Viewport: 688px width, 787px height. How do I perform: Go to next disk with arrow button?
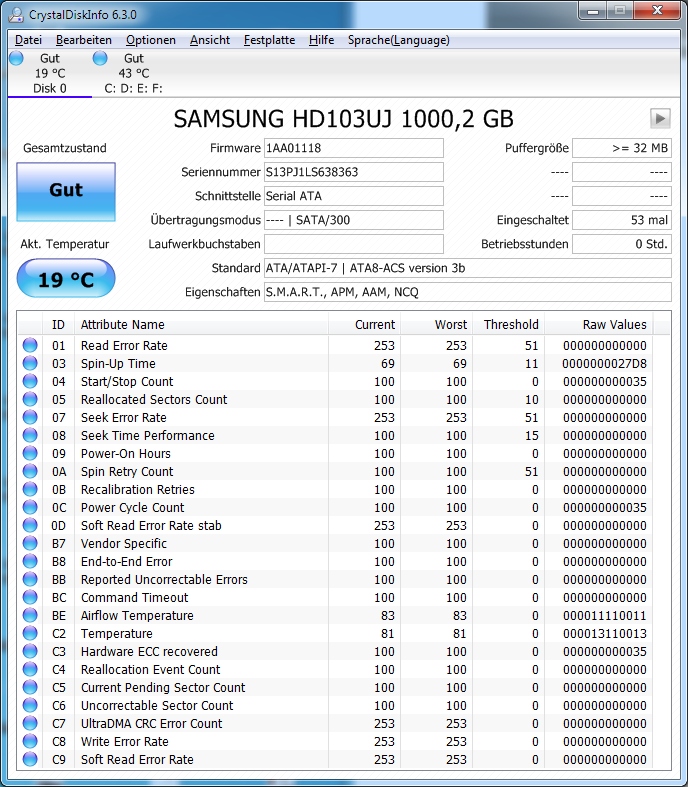(x=660, y=118)
